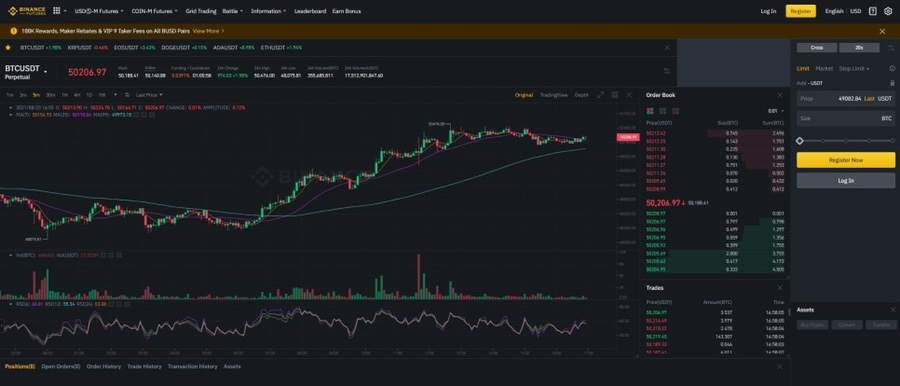Select the 1m chart interval
The image size is (900, 386).
click(10, 95)
